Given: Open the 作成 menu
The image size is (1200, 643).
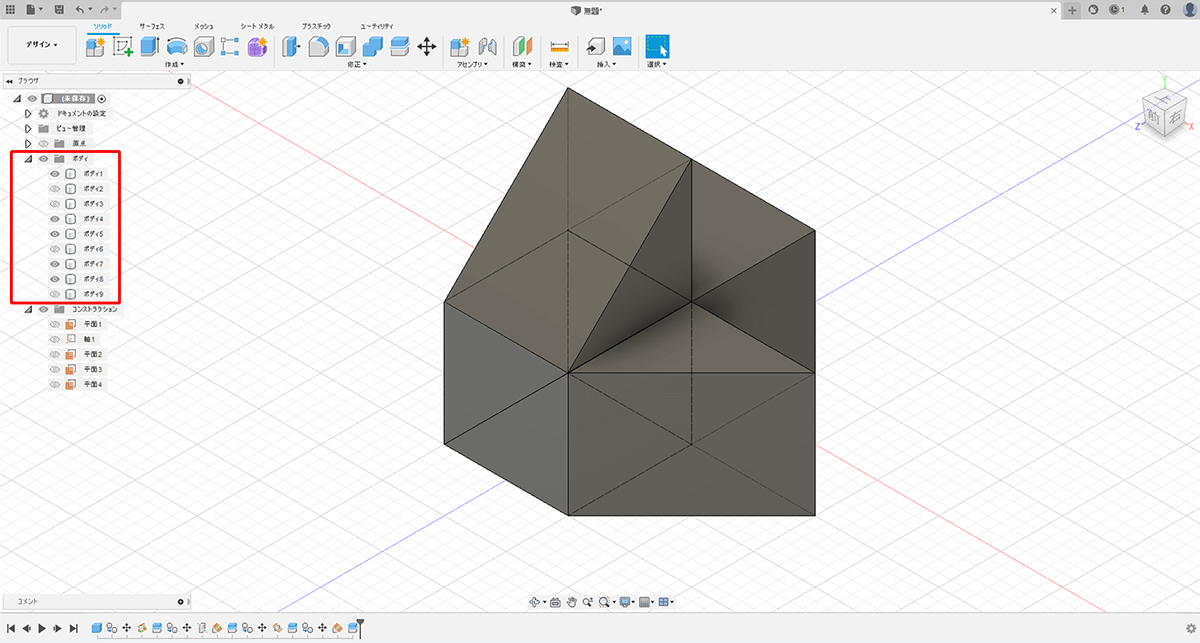Looking at the screenshot, I should coord(174,65).
